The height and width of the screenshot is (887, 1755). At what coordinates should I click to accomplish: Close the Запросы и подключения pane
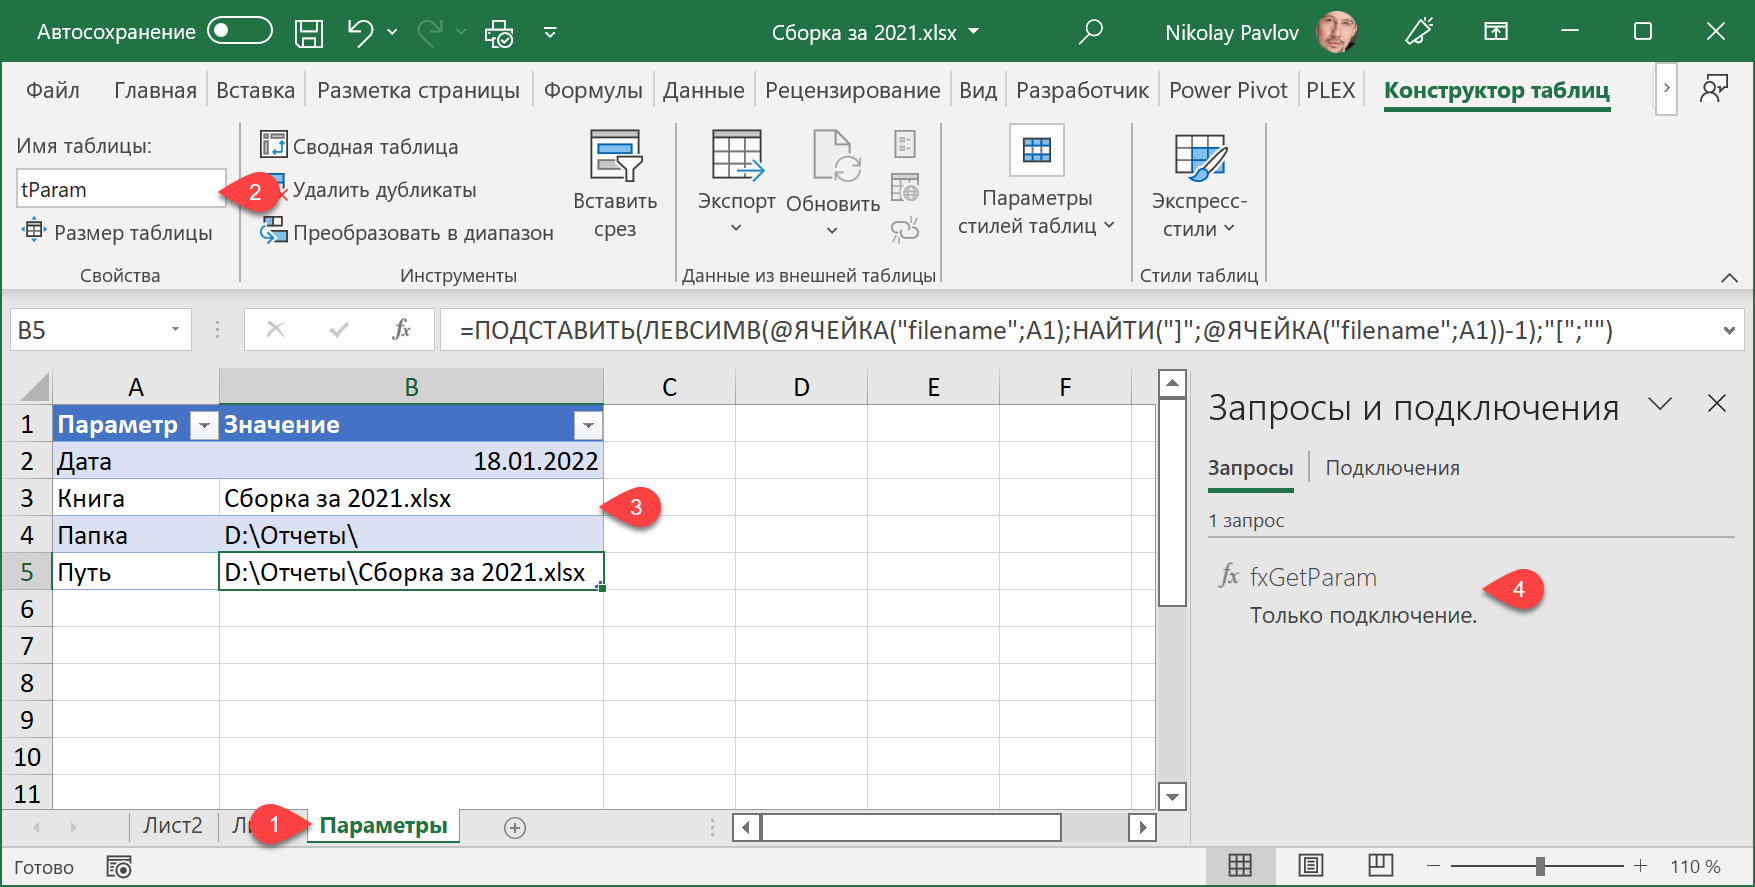pos(1717,404)
